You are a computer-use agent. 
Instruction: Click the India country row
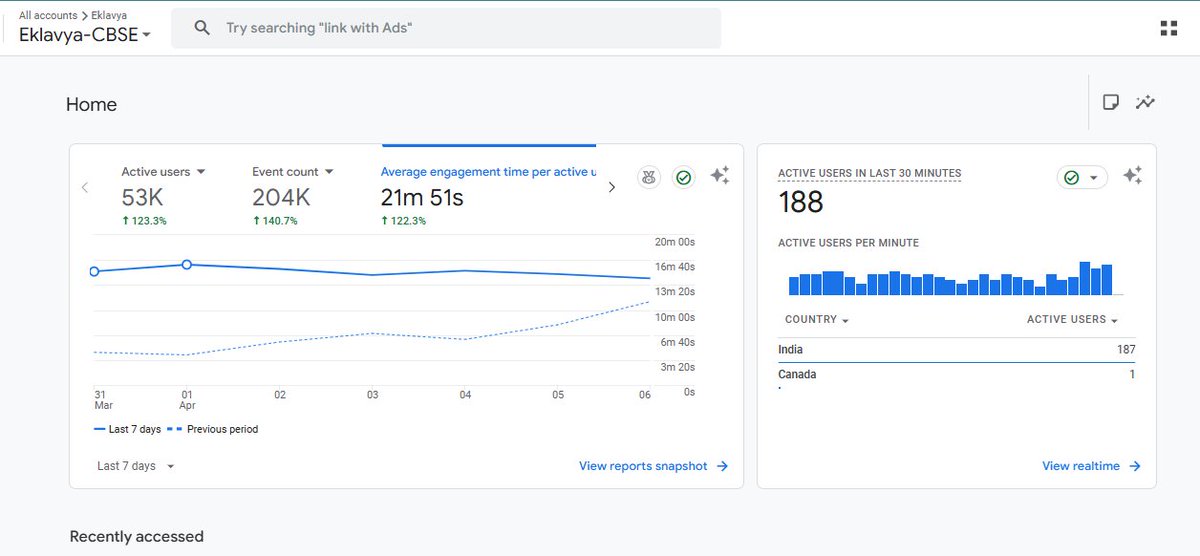[x=957, y=350]
